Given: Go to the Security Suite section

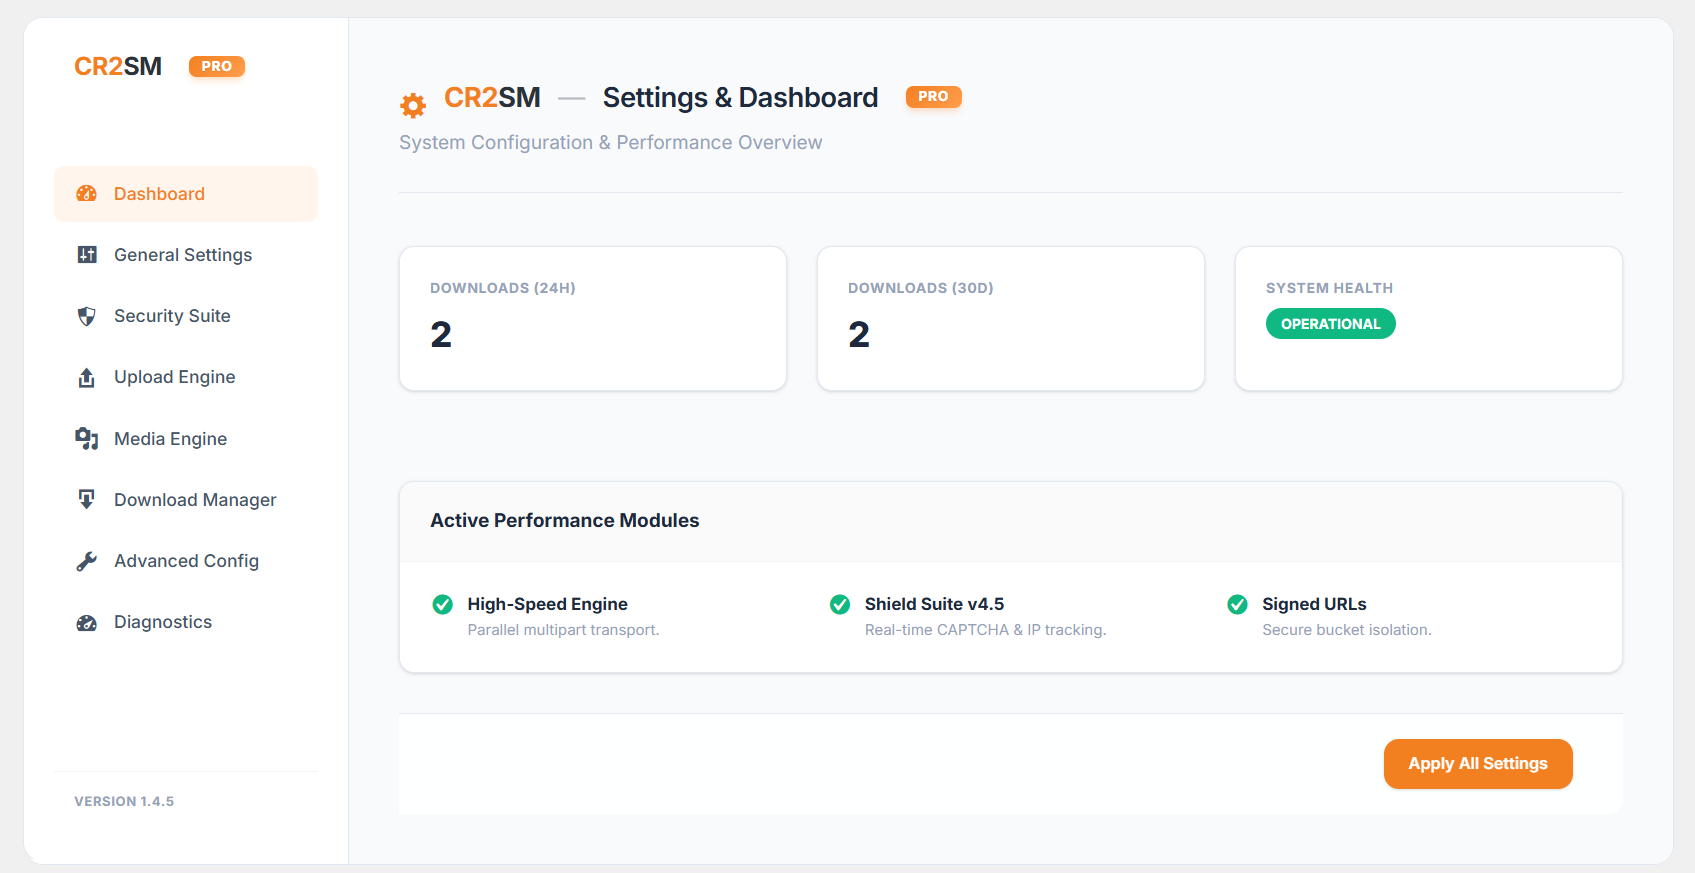Looking at the screenshot, I should click(x=186, y=316).
